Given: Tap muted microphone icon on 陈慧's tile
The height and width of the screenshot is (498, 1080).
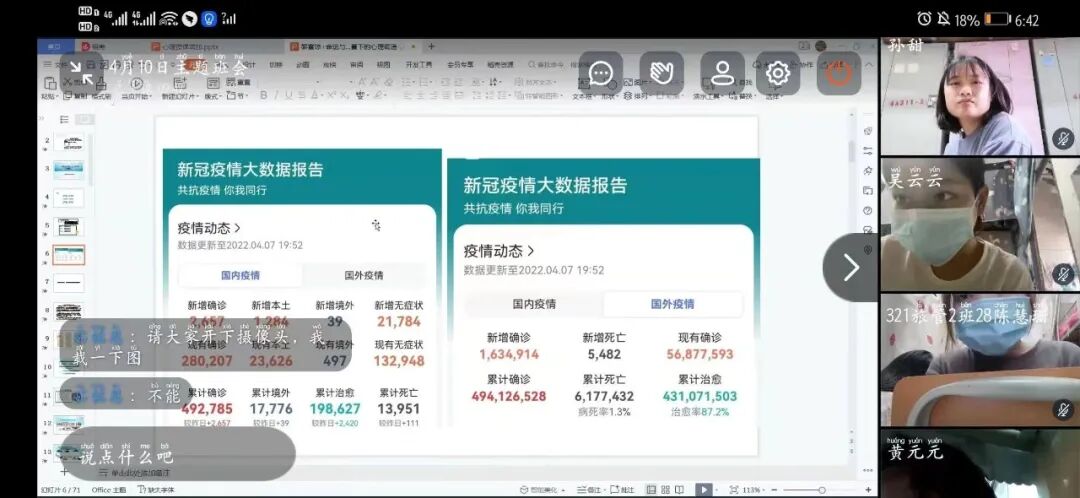Looking at the screenshot, I should (1063, 410).
